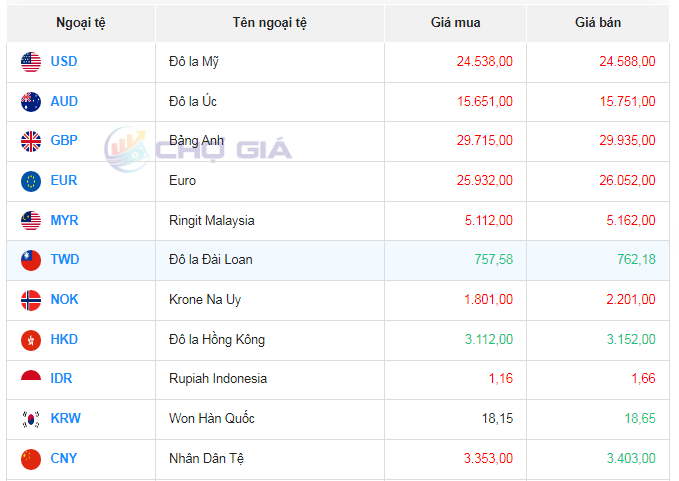Select the Krone Na Uy currency name
679x481 pixels.
pos(207,300)
